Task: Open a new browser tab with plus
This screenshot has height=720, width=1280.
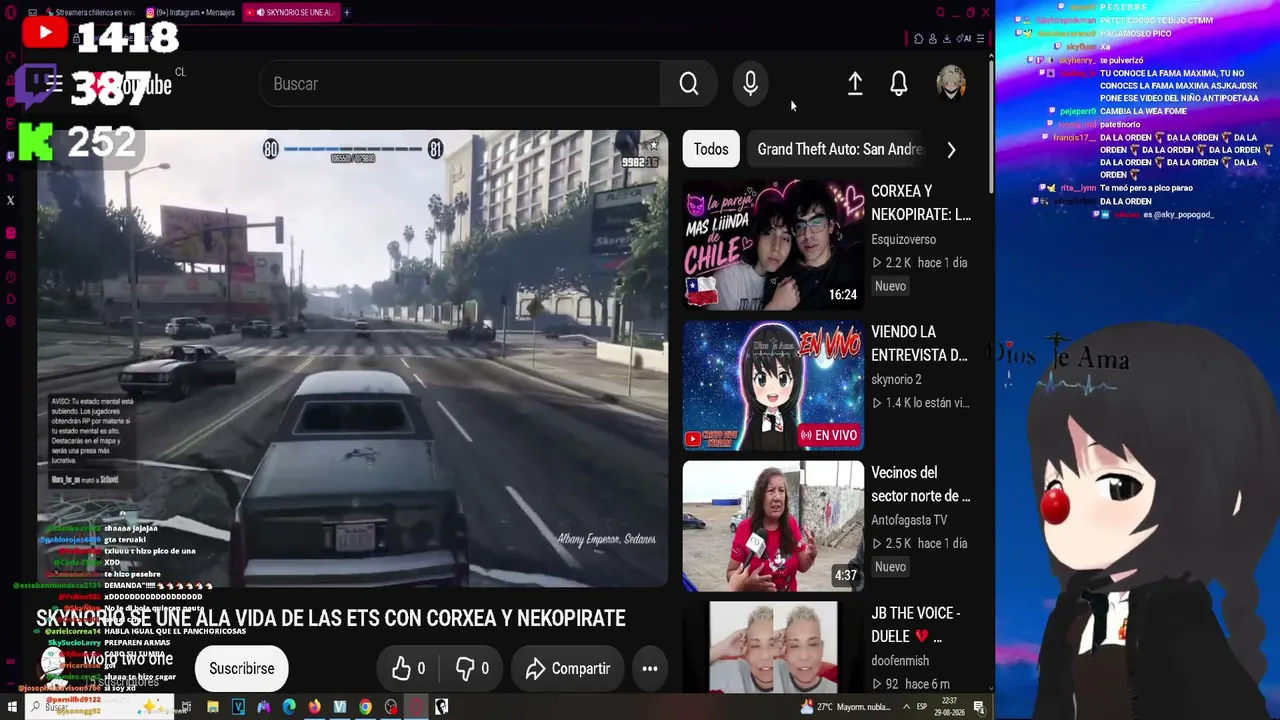Action: coord(347,13)
